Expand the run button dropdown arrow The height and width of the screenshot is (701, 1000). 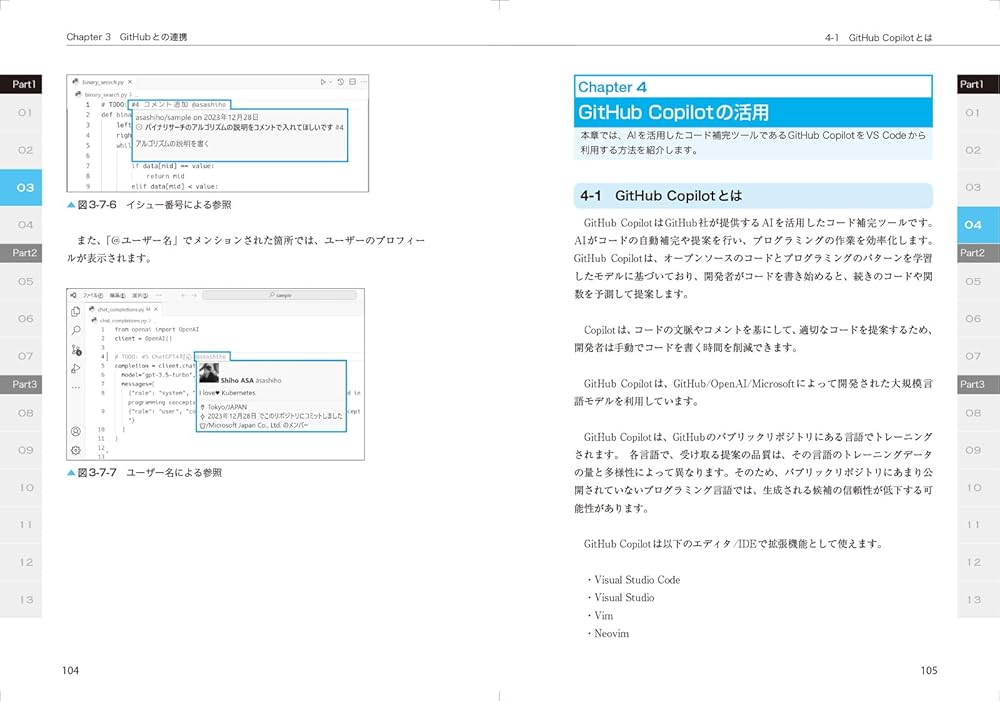pyautogui.click(x=331, y=81)
